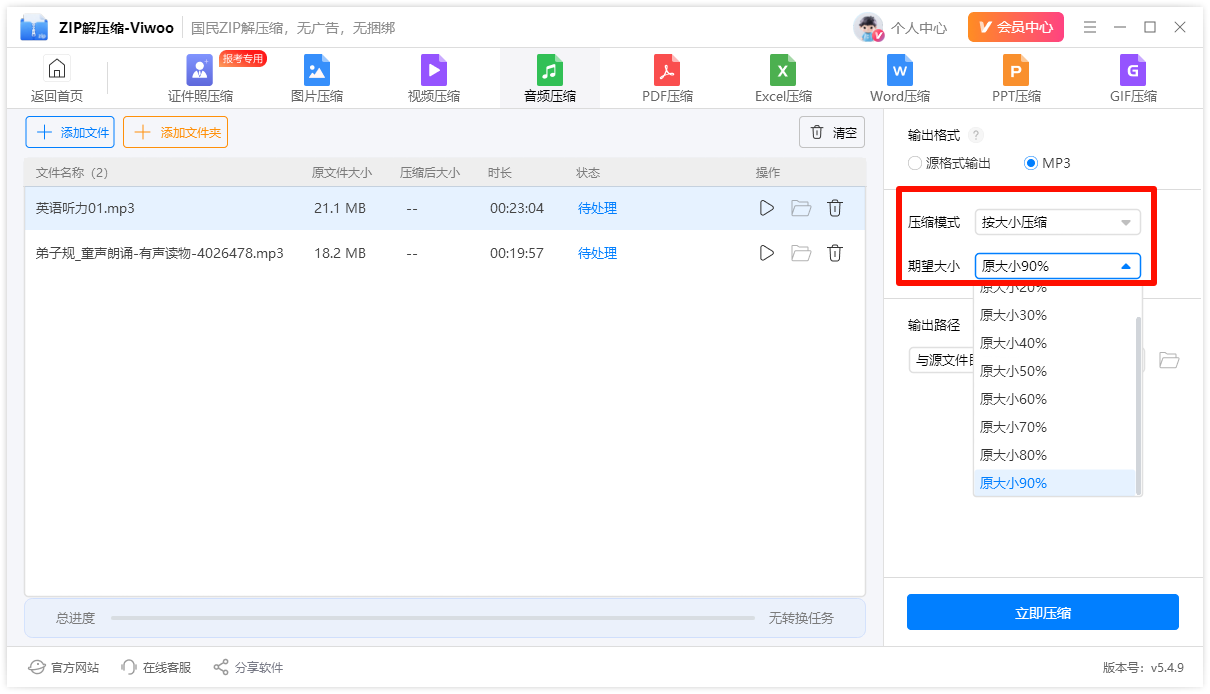1210x694 pixels.
Task: Click 清空 clear list button
Action: point(832,132)
